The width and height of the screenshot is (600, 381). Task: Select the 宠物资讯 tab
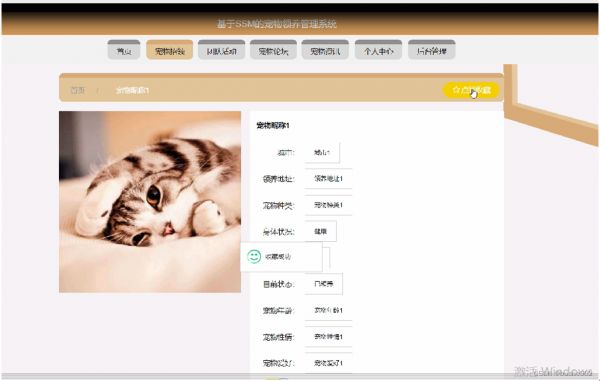point(325,50)
